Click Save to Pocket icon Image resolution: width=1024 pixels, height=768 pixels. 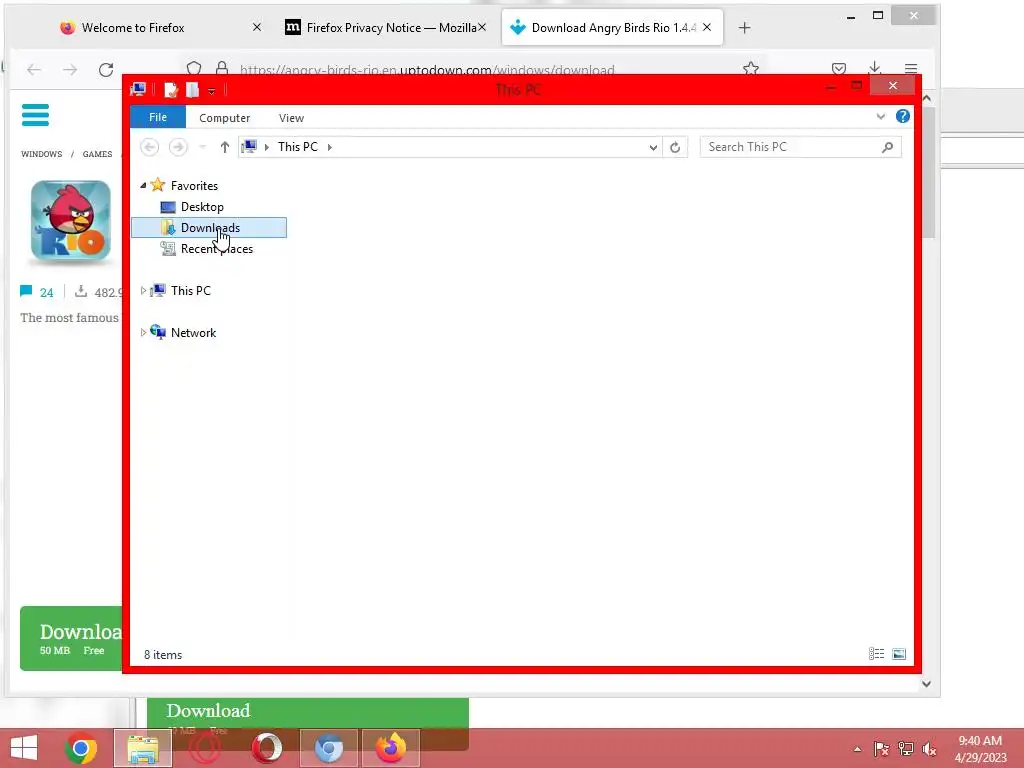[x=839, y=68]
